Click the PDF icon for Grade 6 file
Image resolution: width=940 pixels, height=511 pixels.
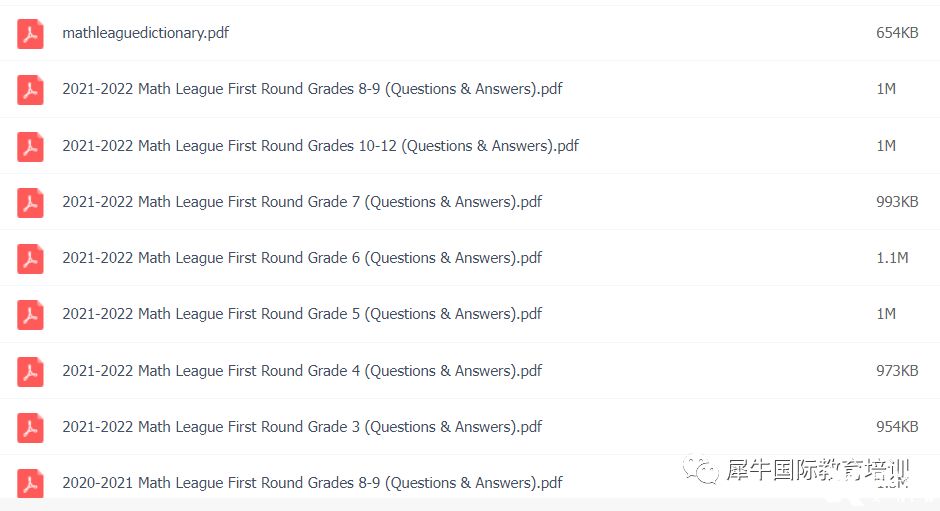tap(30, 258)
